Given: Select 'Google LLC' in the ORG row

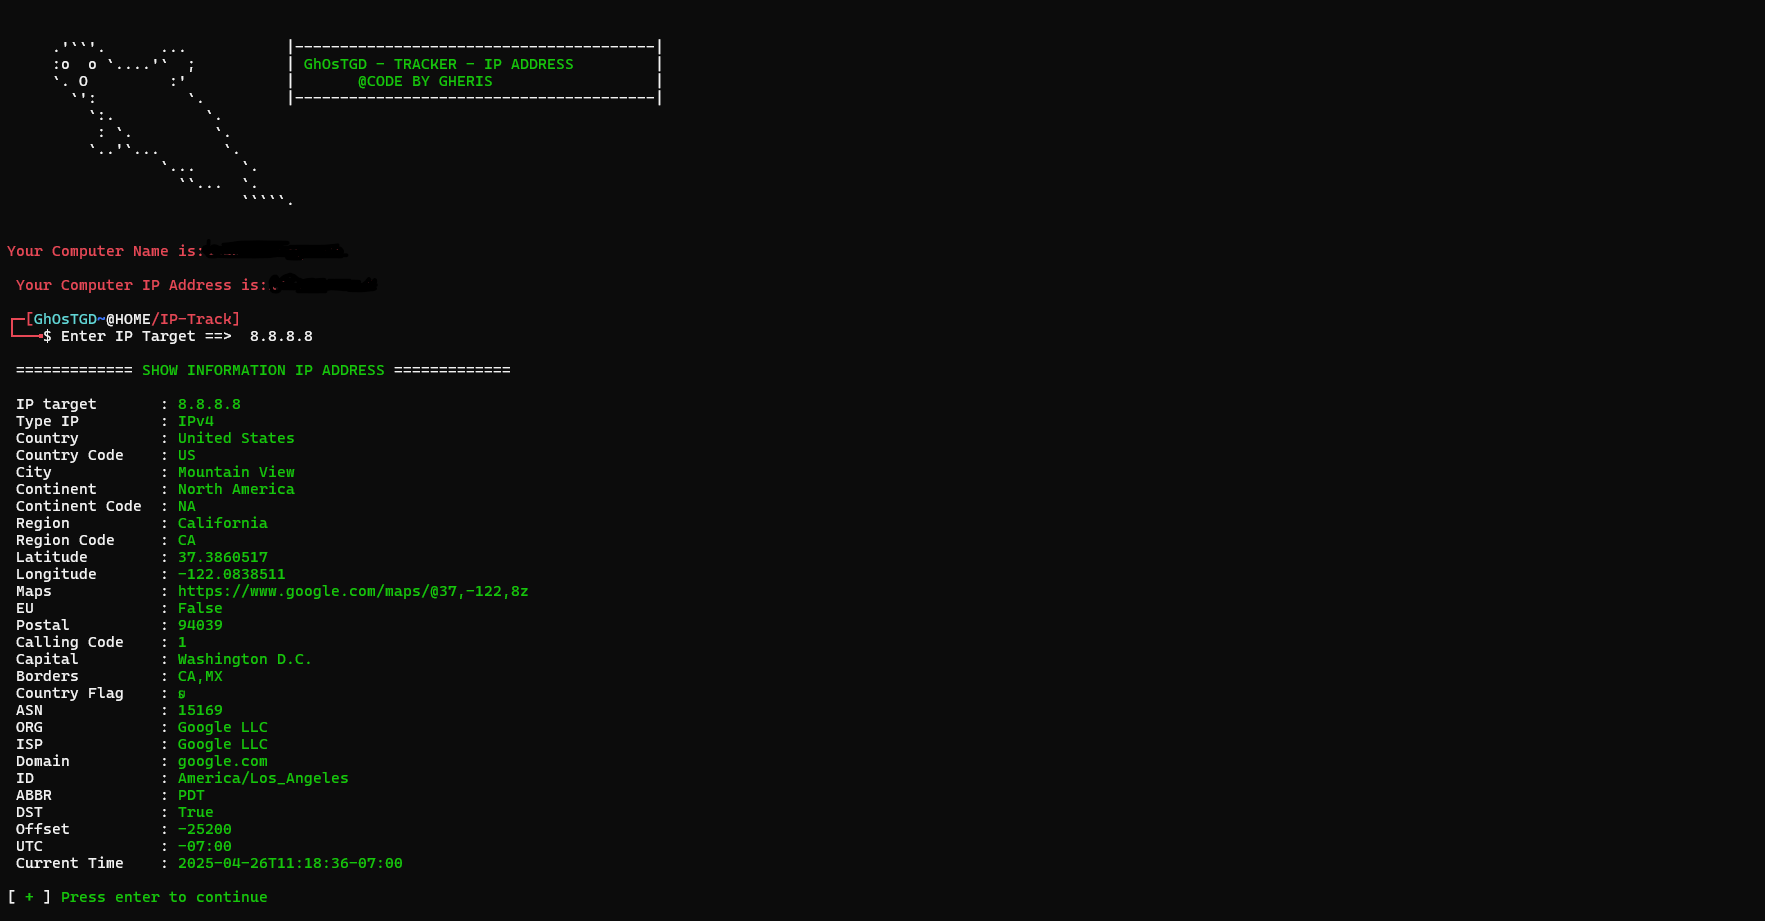Looking at the screenshot, I should pyautogui.click(x=223, y=727).
